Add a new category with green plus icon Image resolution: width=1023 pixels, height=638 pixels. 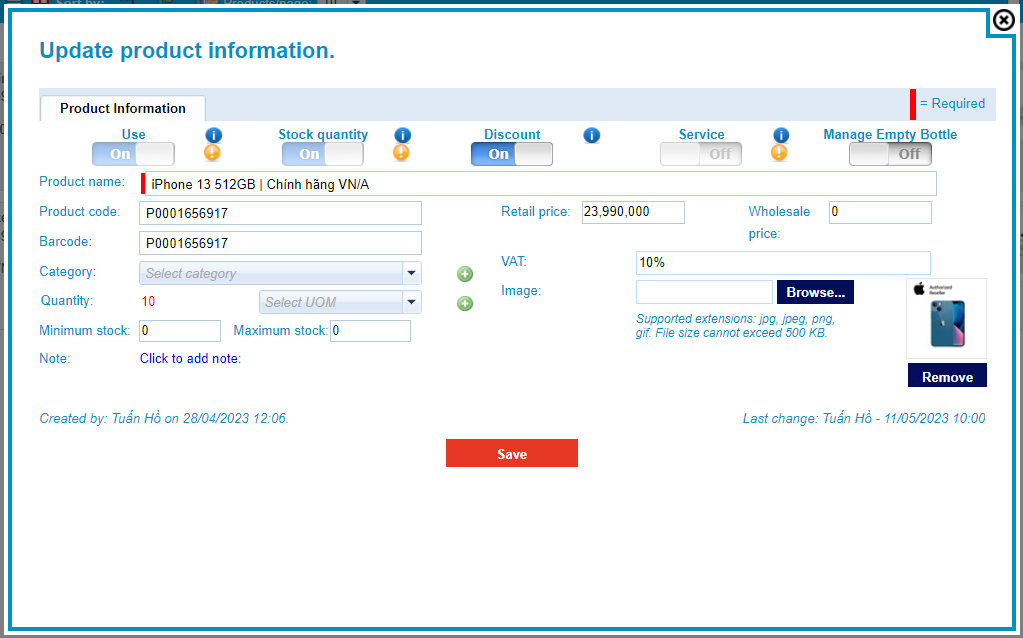point(465,275)
